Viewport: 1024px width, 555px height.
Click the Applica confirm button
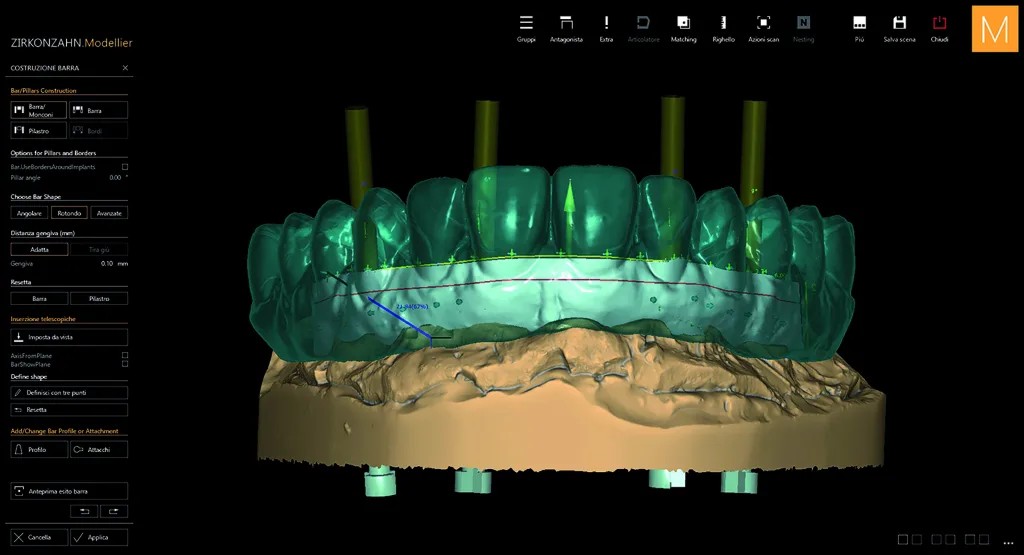pyautogui.click(x=99, y=537)
